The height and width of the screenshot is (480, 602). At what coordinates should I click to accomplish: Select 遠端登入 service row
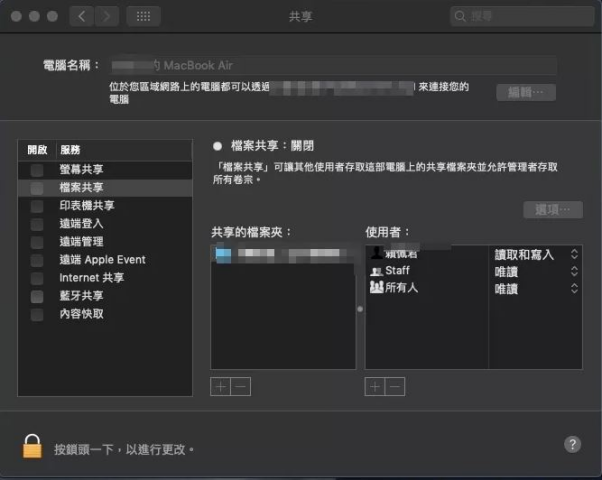tap(105, 224)
